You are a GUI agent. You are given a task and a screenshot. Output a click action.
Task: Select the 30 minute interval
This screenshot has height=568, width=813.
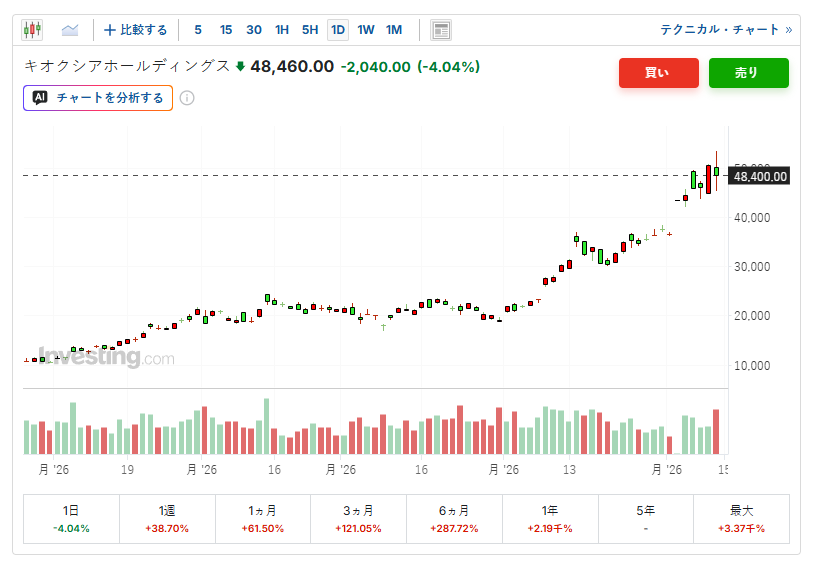254,30
